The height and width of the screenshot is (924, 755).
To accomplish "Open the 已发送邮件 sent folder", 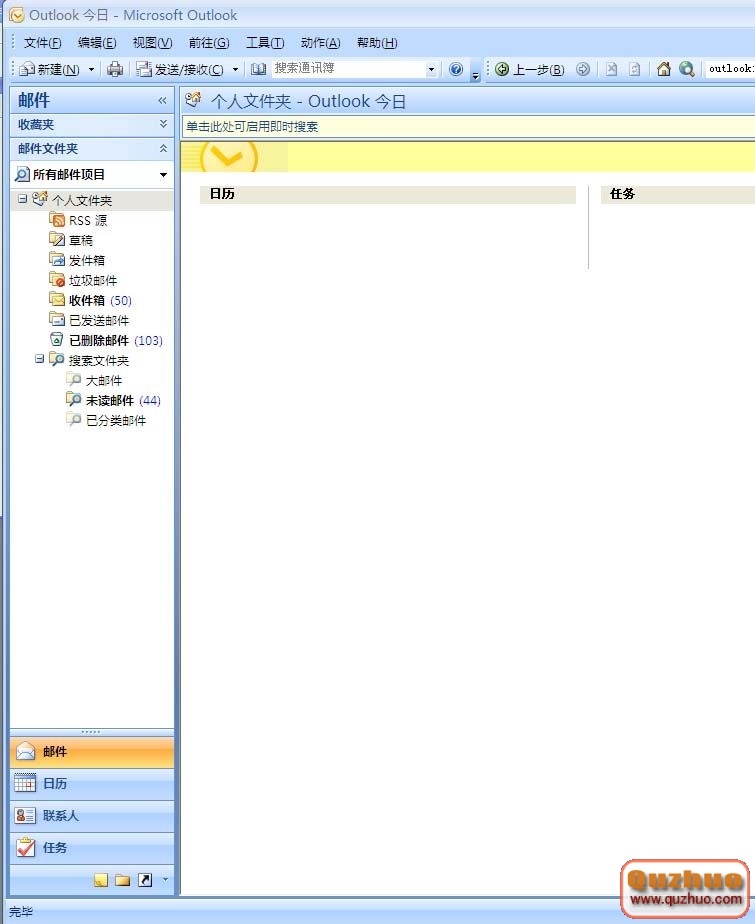I will click(98, 321).
